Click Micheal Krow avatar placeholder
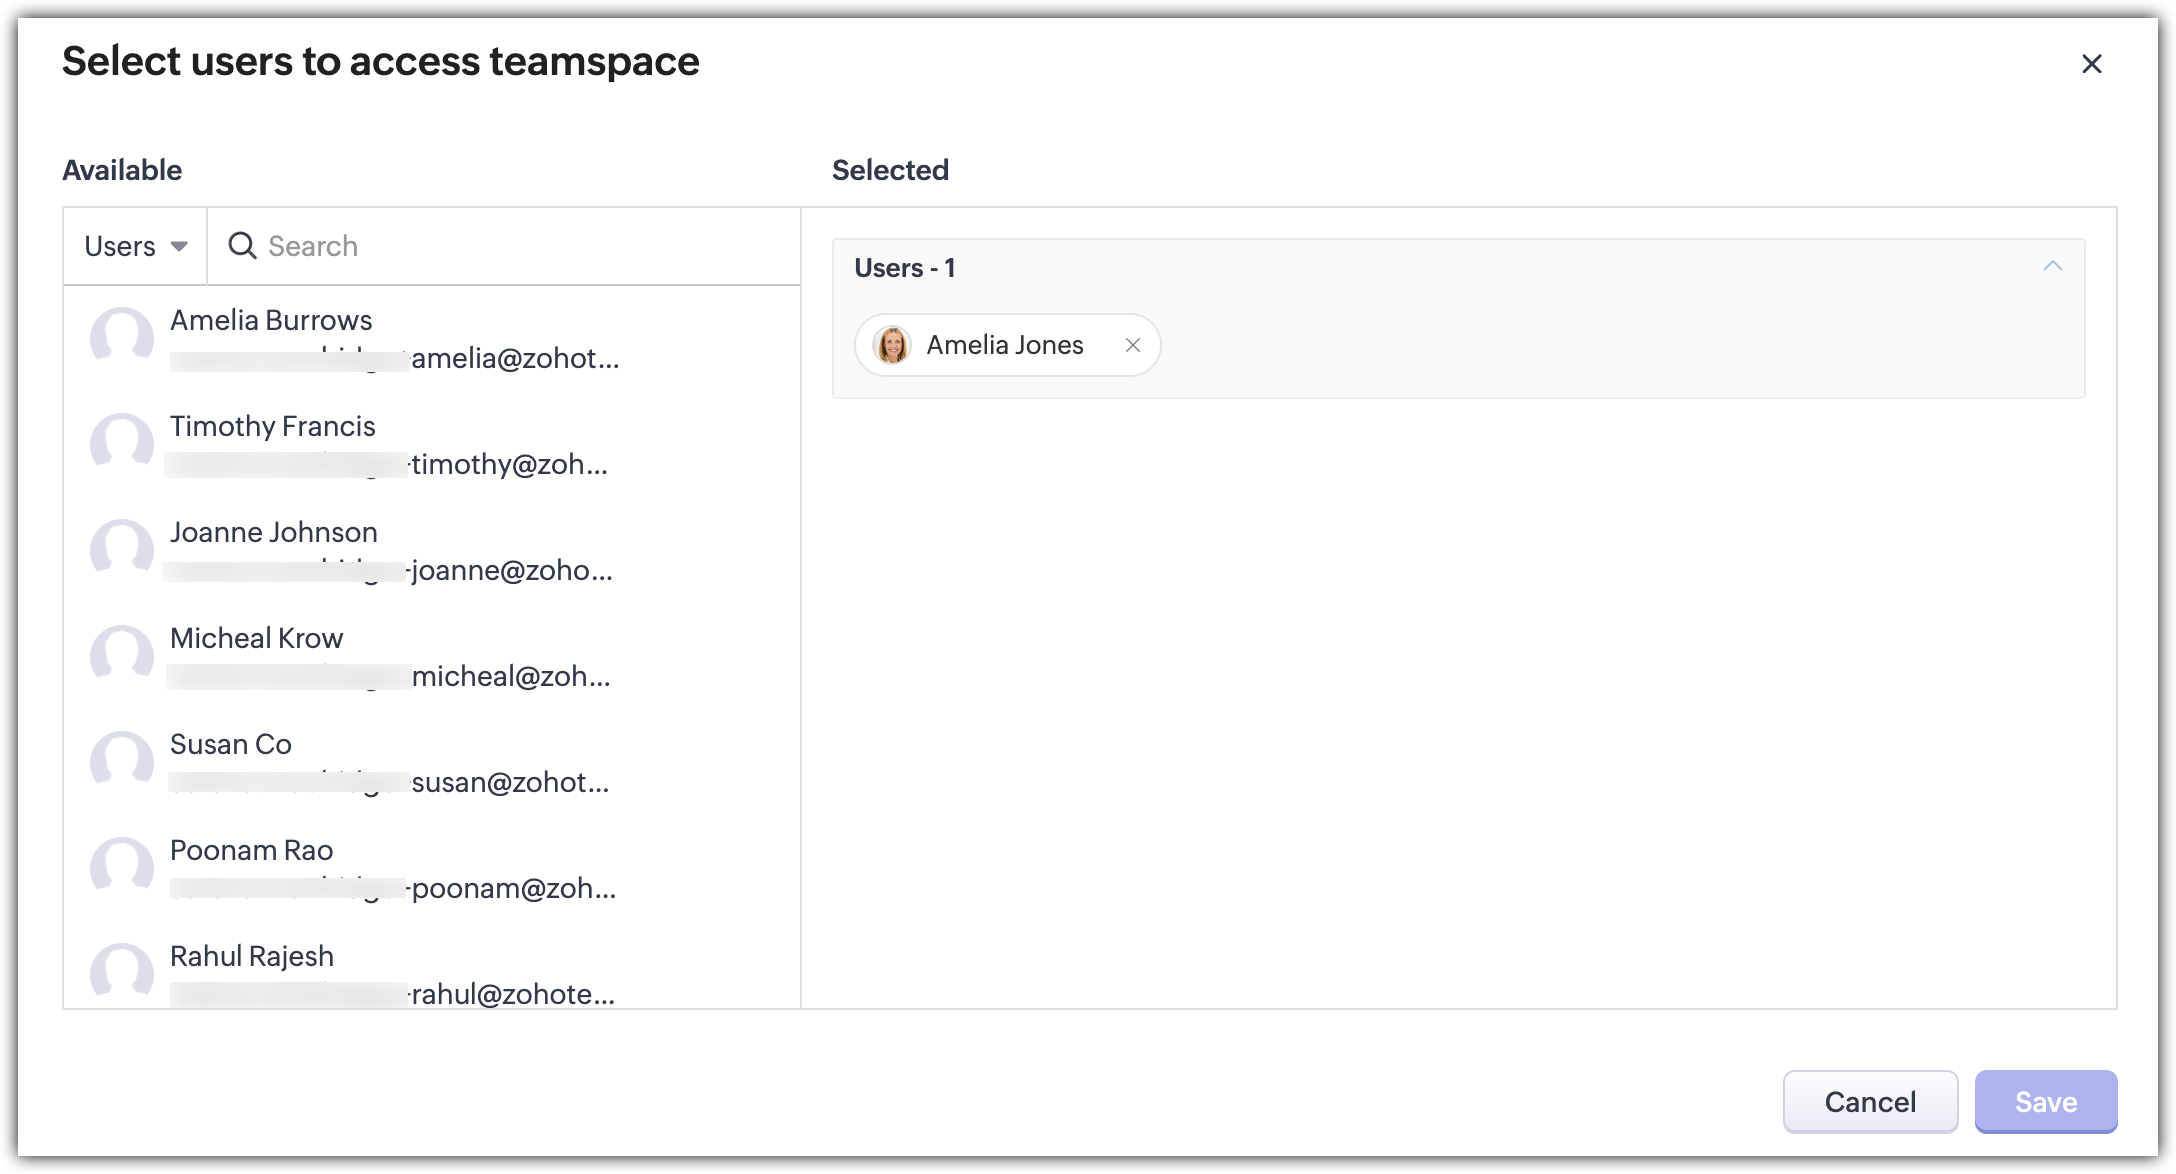This screenshot has height=1174, width=2176. pos(122,656)
